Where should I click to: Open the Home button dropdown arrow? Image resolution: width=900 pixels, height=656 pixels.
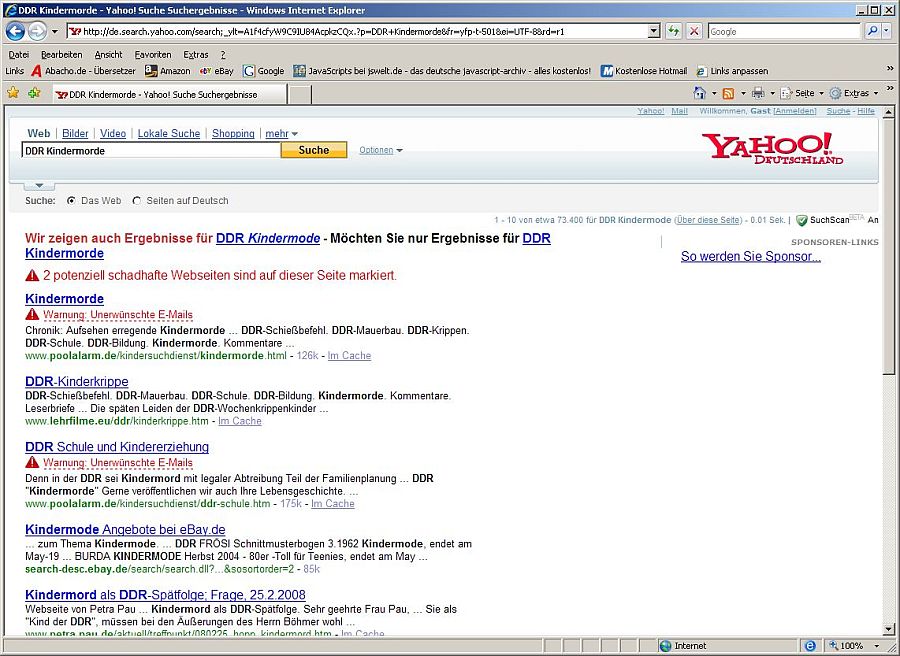[x=714, y=93]
